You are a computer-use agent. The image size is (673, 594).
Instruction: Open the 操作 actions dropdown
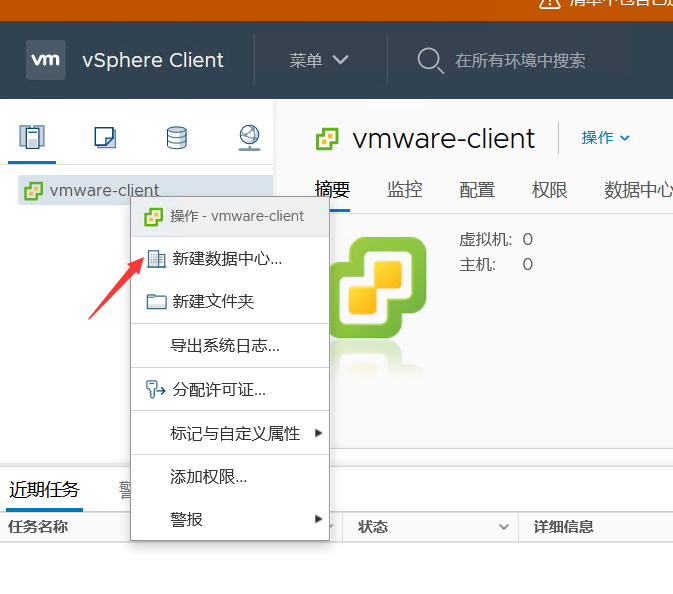606,138
